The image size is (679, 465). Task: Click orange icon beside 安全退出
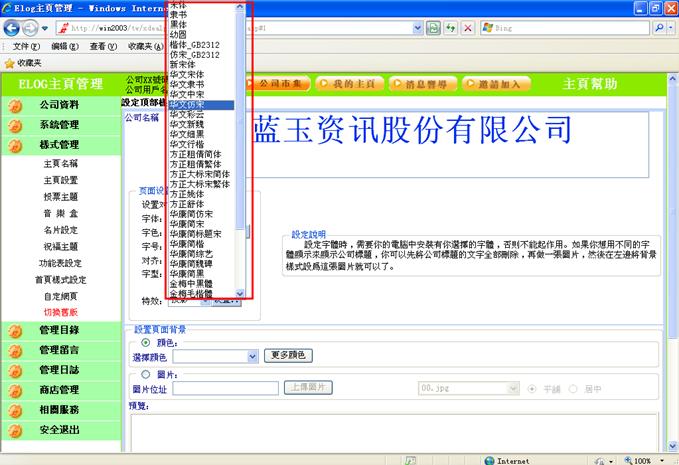[14, 429]
